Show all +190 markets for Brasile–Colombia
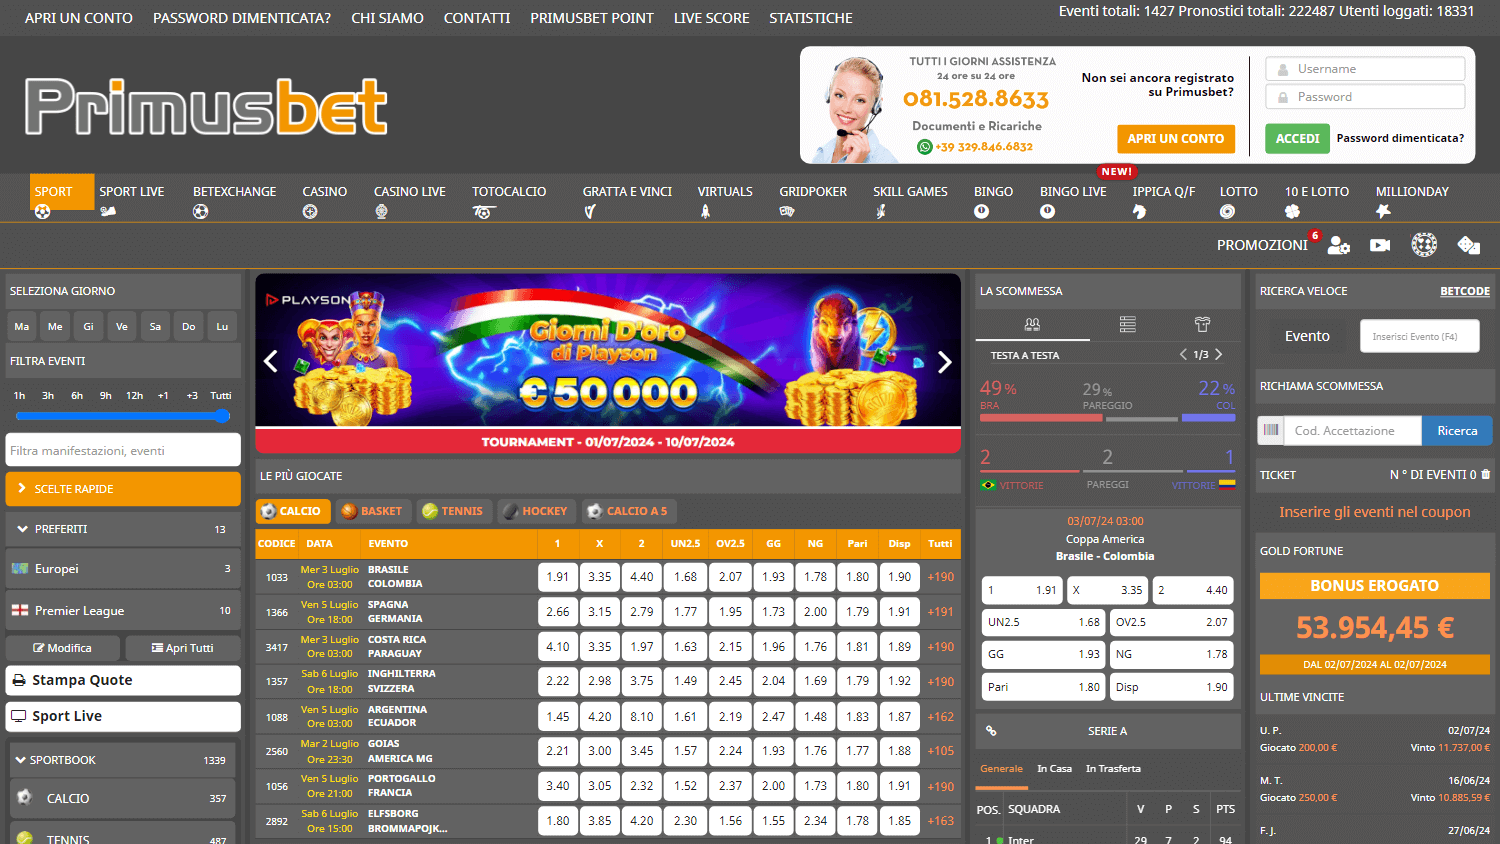Screen dimensions: 1500x844 (941, 577)
